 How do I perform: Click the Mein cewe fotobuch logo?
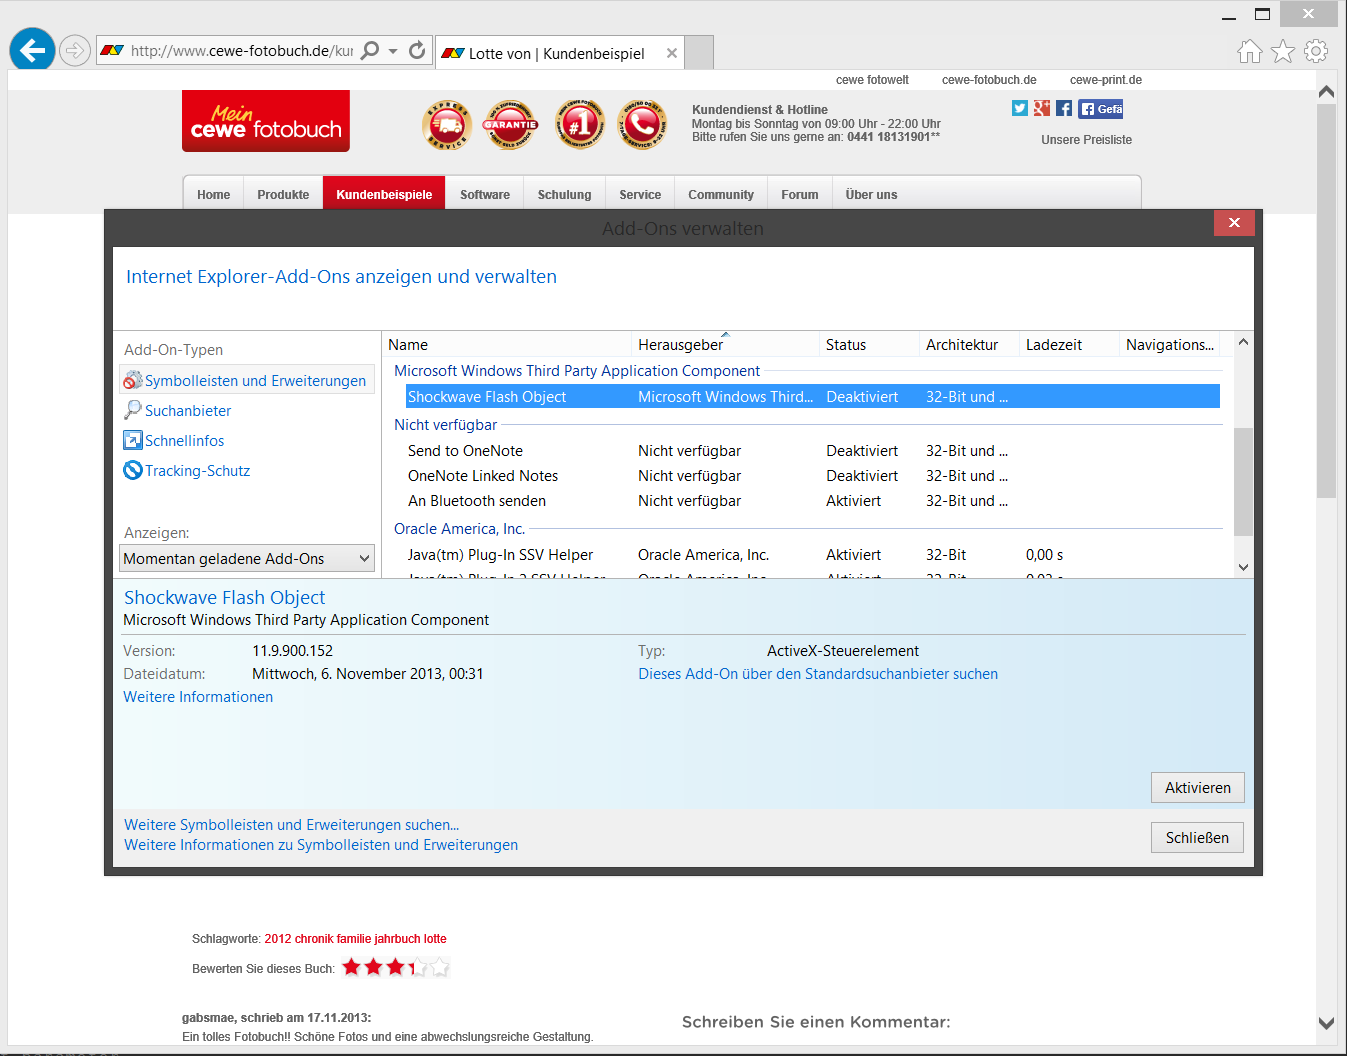click(266, 121)
